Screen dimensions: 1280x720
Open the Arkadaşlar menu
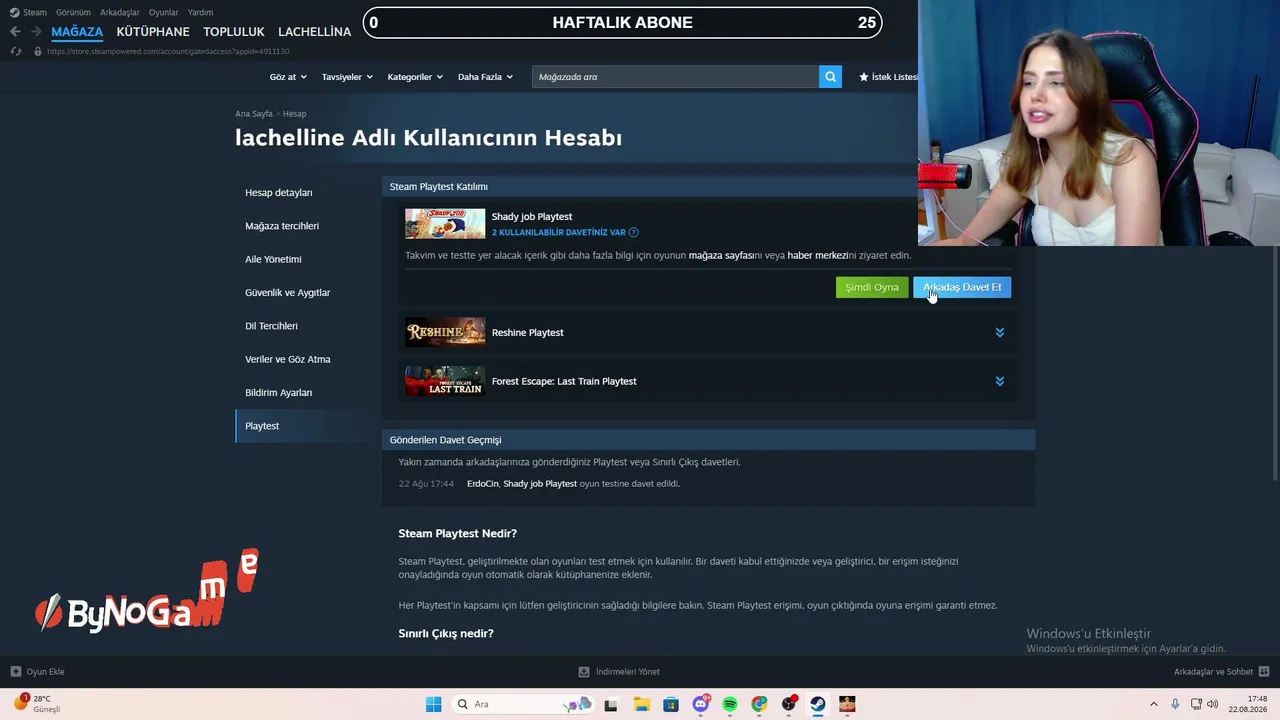click(x=120, y=12)
